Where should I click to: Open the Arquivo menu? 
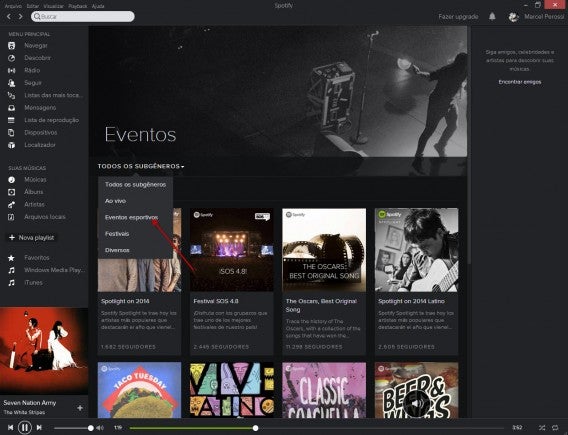pos(13,6)
